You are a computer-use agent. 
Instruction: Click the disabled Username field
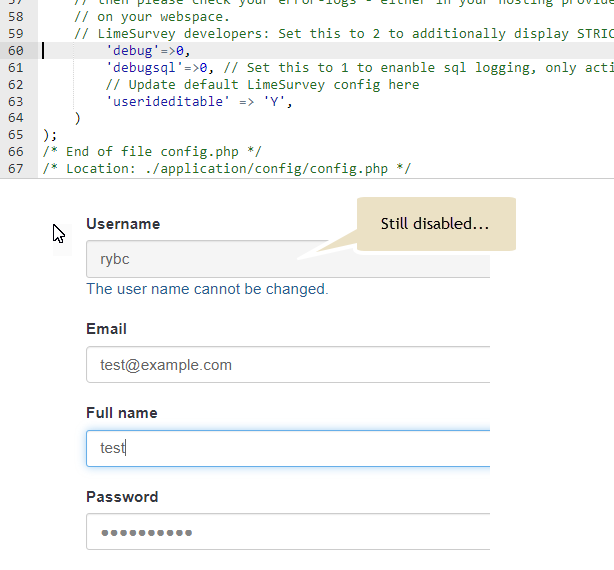(x=200, y=259)
